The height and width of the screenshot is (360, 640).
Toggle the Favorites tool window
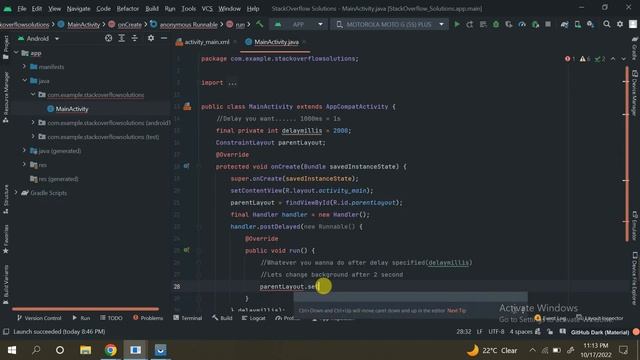pyautogui.click(x=6, y=239)
